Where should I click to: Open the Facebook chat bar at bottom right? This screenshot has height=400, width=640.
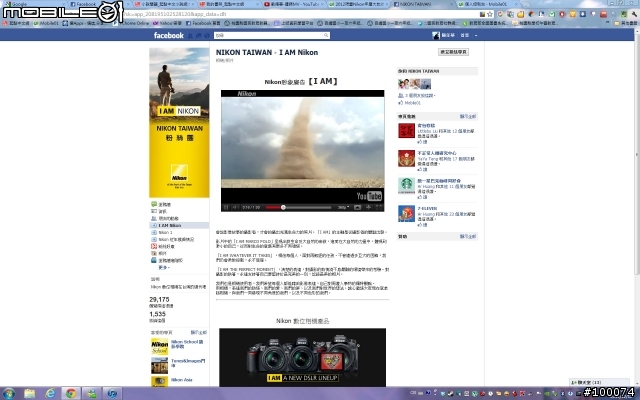(599, 382)
